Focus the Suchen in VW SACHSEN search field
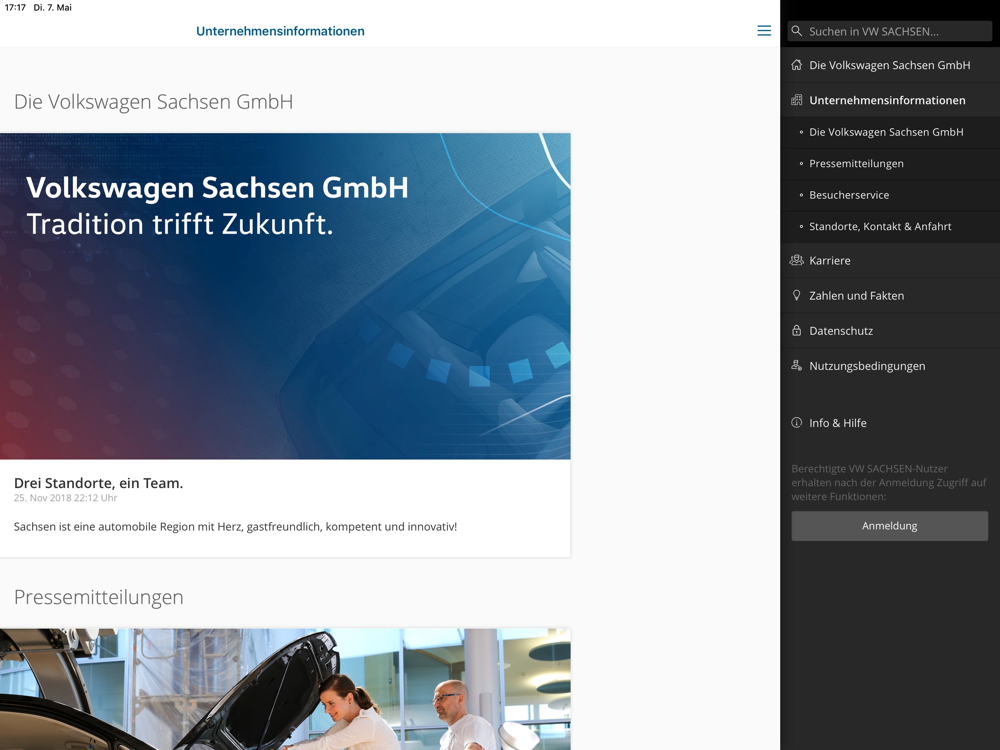The height and width of the screenshot is (750, 1000). (890, 31)
